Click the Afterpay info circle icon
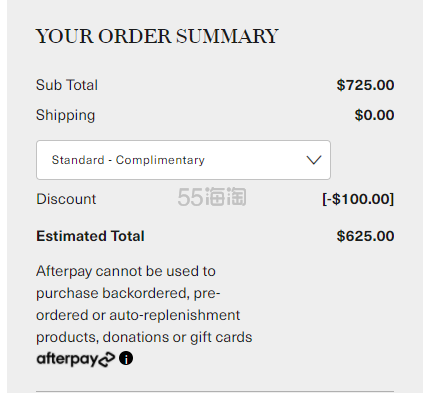 [126, 359]
